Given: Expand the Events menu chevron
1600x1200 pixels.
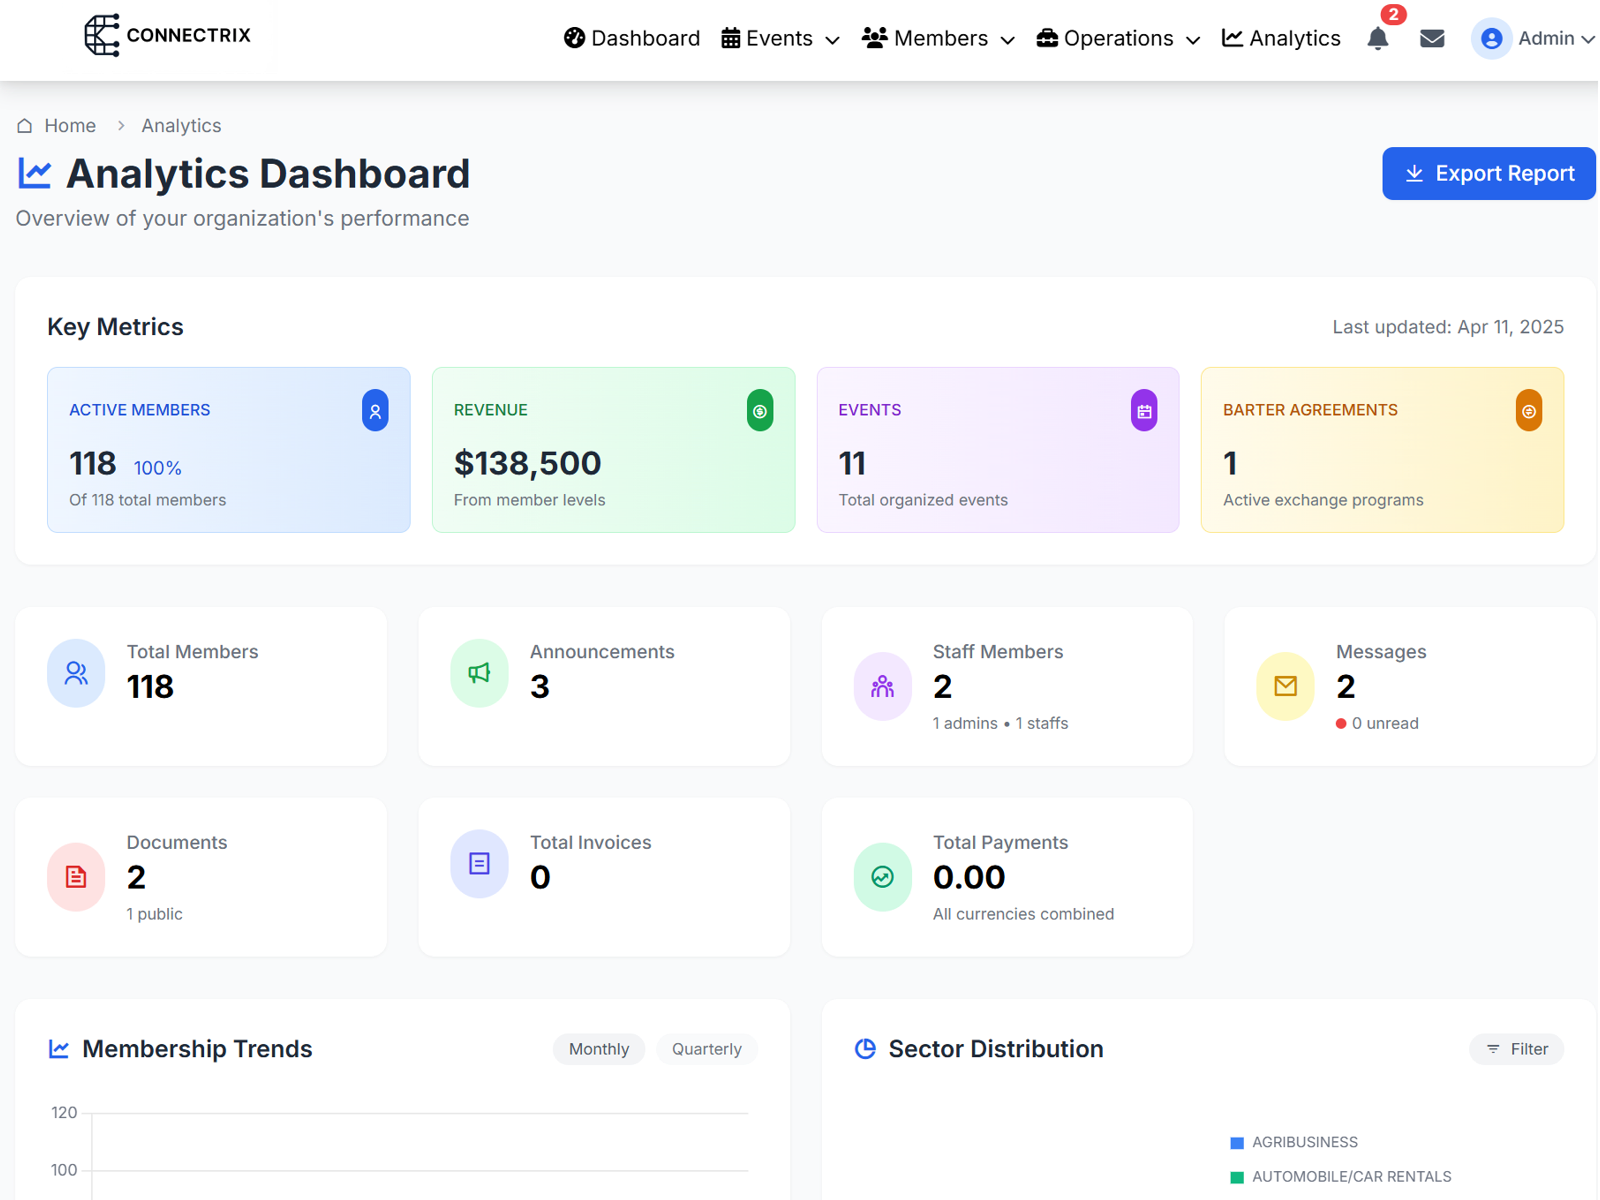Looking at the screenshot, I should pos(832,40).
